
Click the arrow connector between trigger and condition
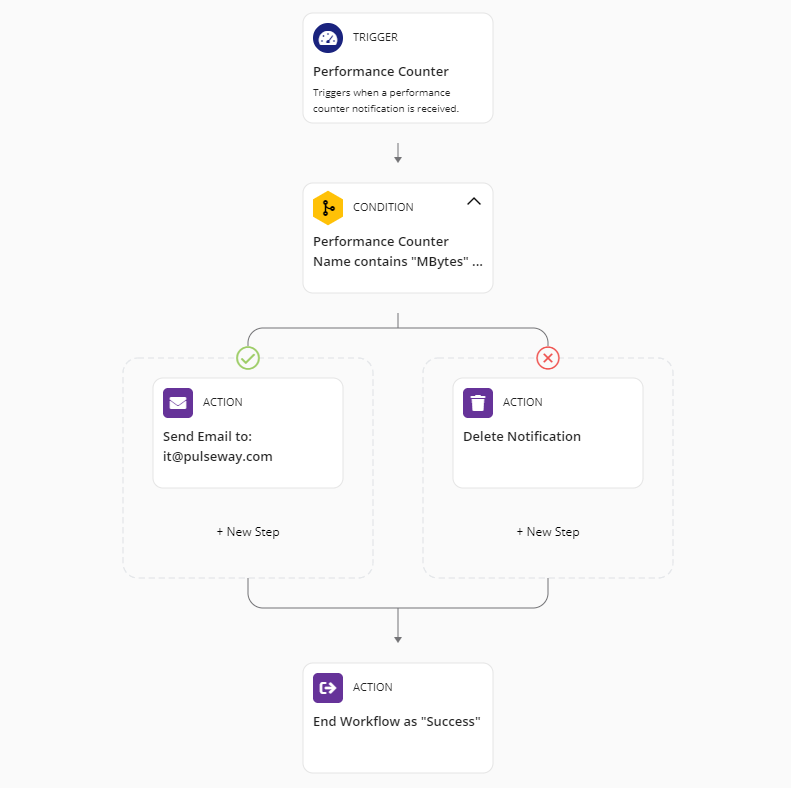398,153
